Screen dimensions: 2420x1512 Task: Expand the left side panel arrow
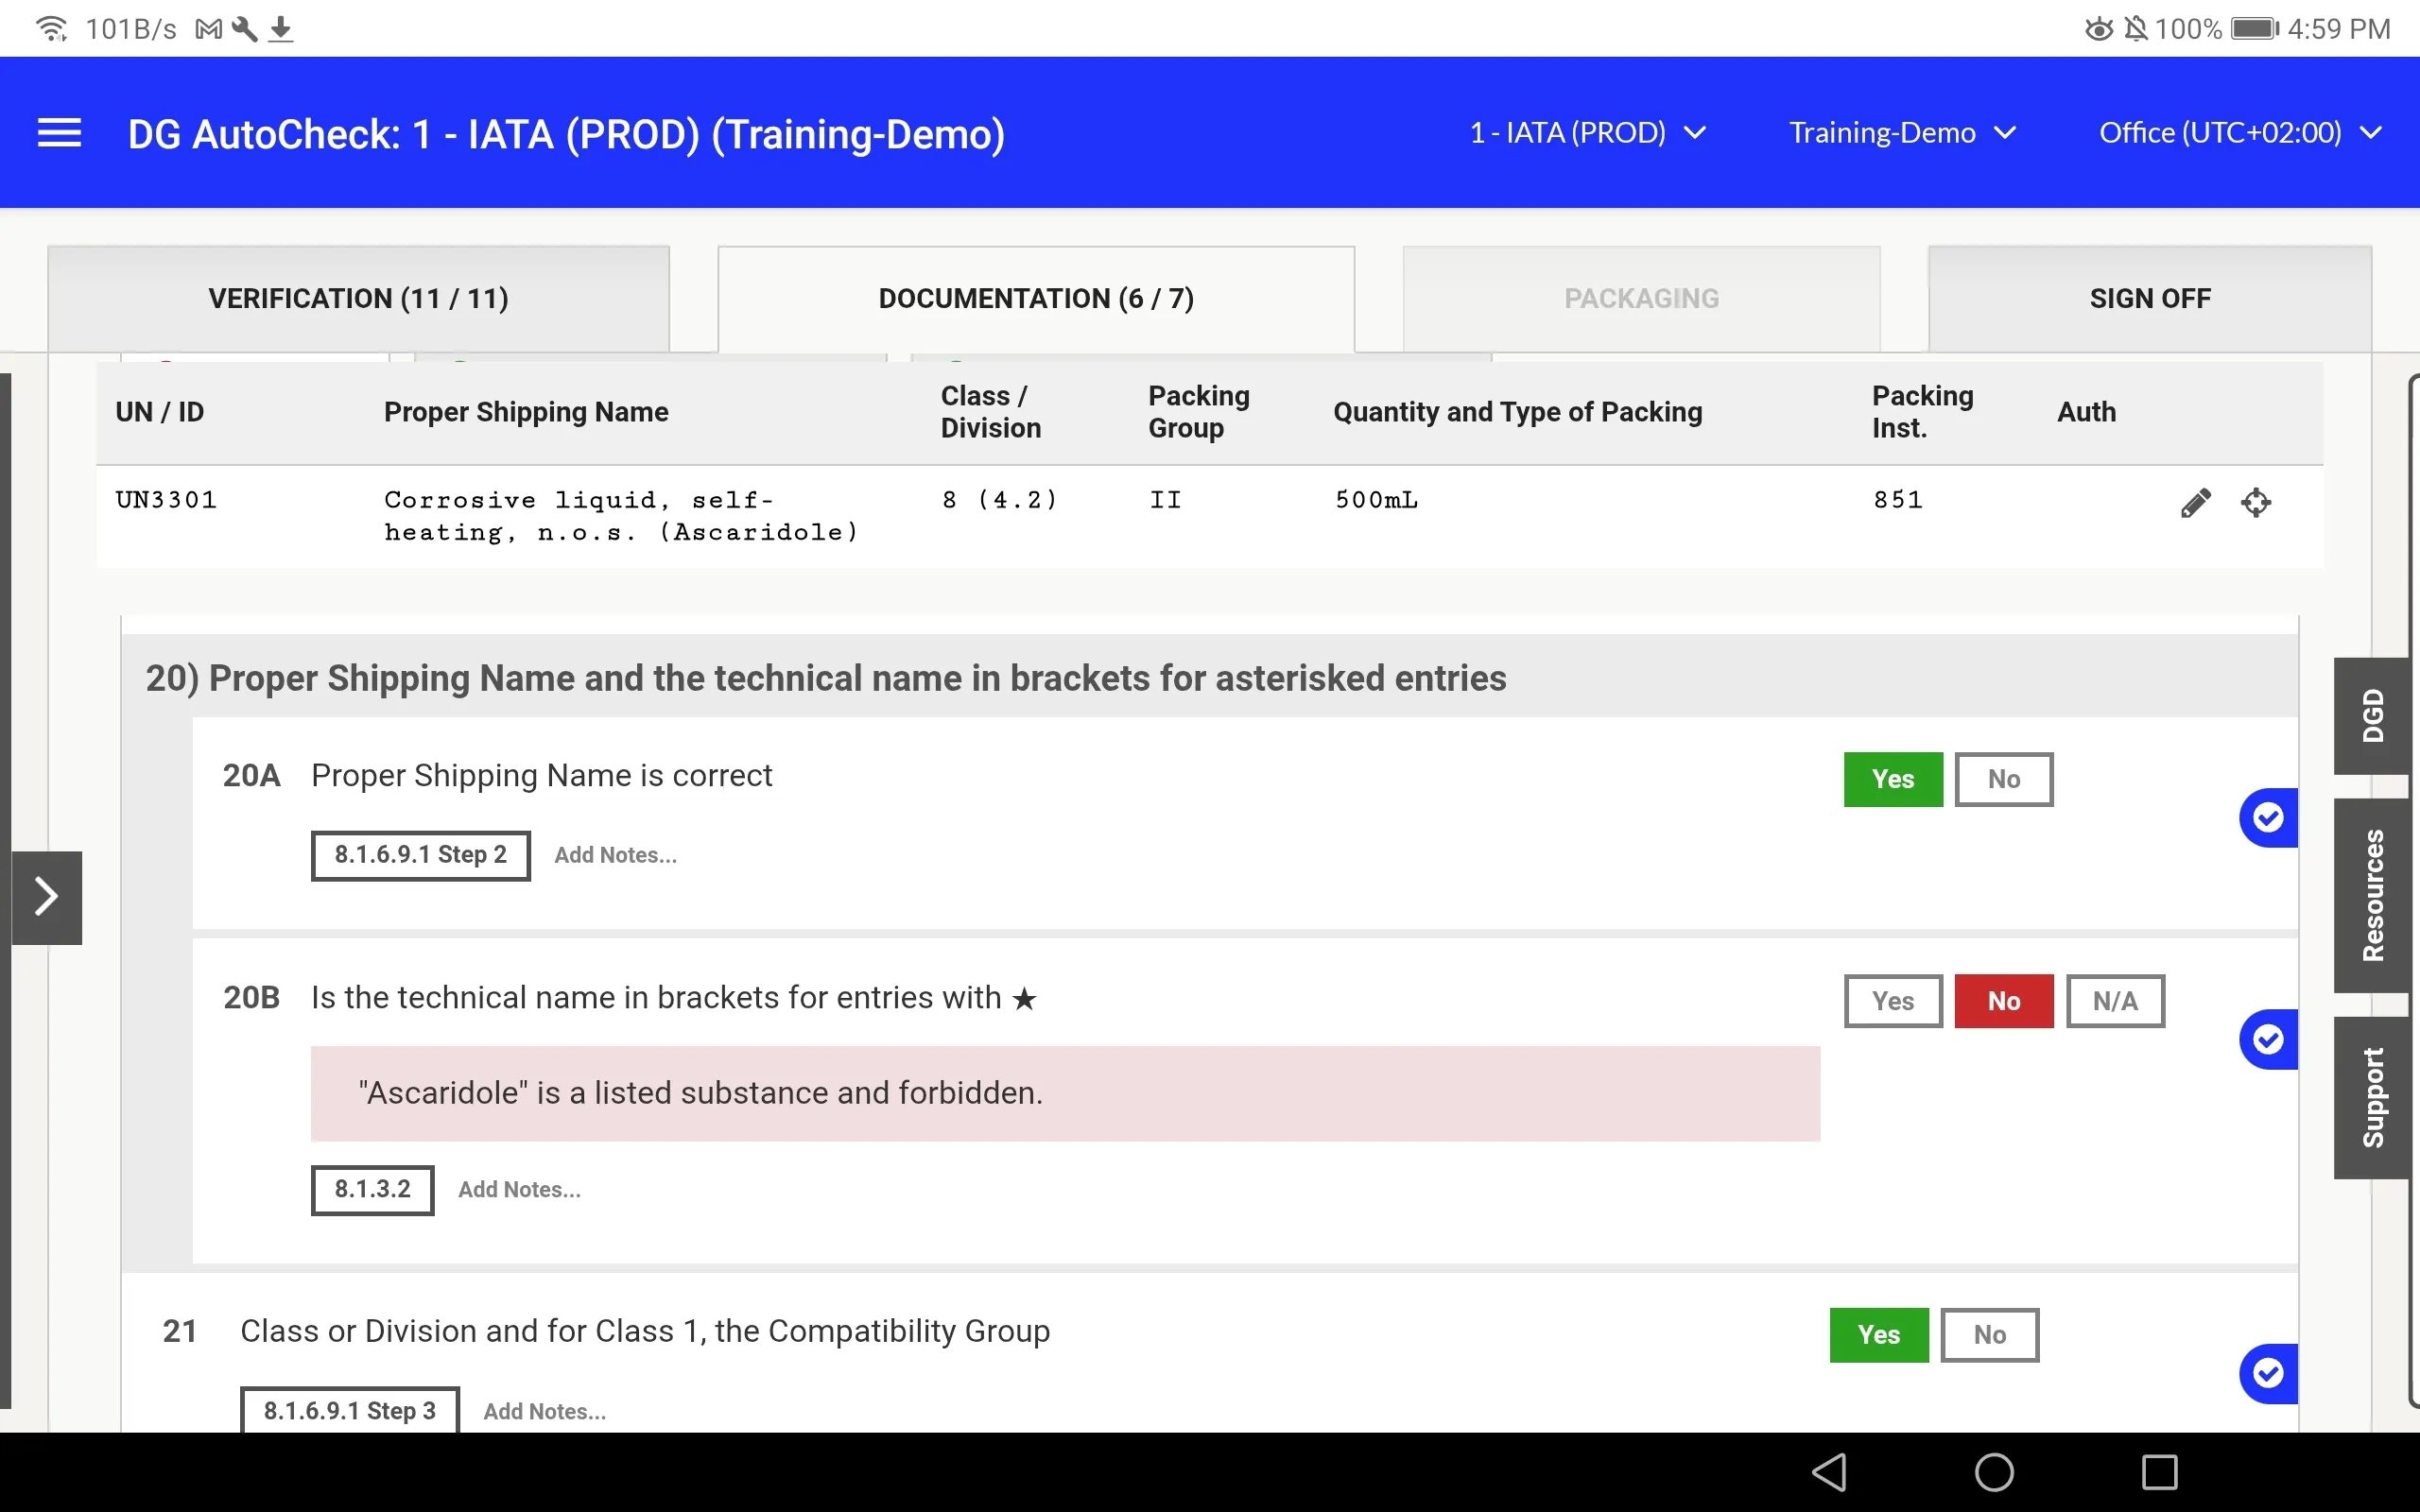[x=46, y=897]
